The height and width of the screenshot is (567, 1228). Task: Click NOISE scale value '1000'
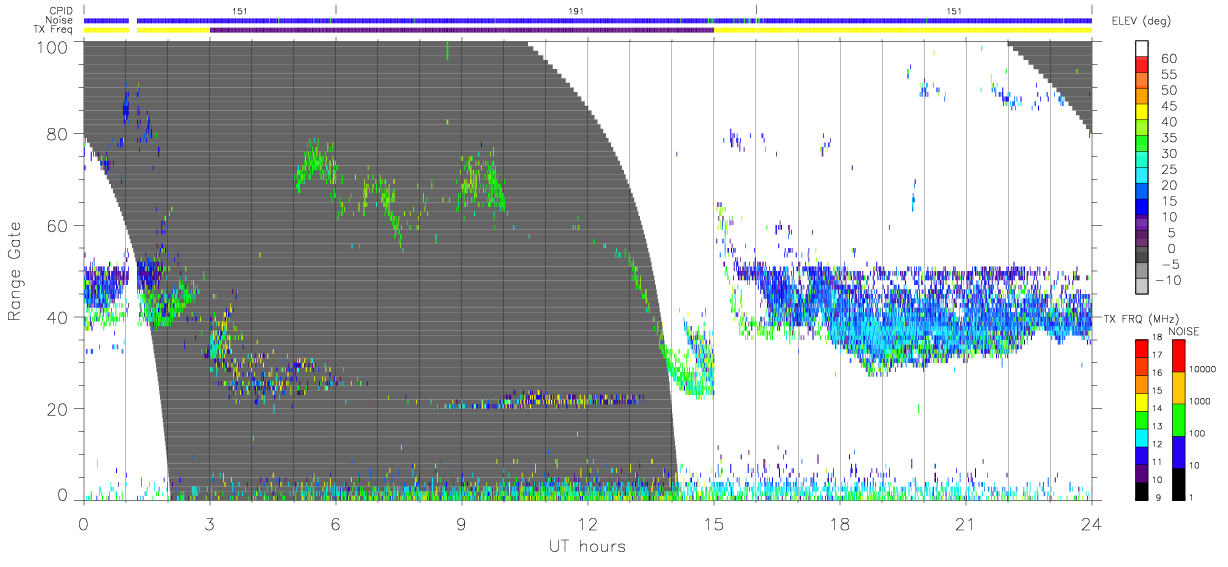coord(1200,401)
